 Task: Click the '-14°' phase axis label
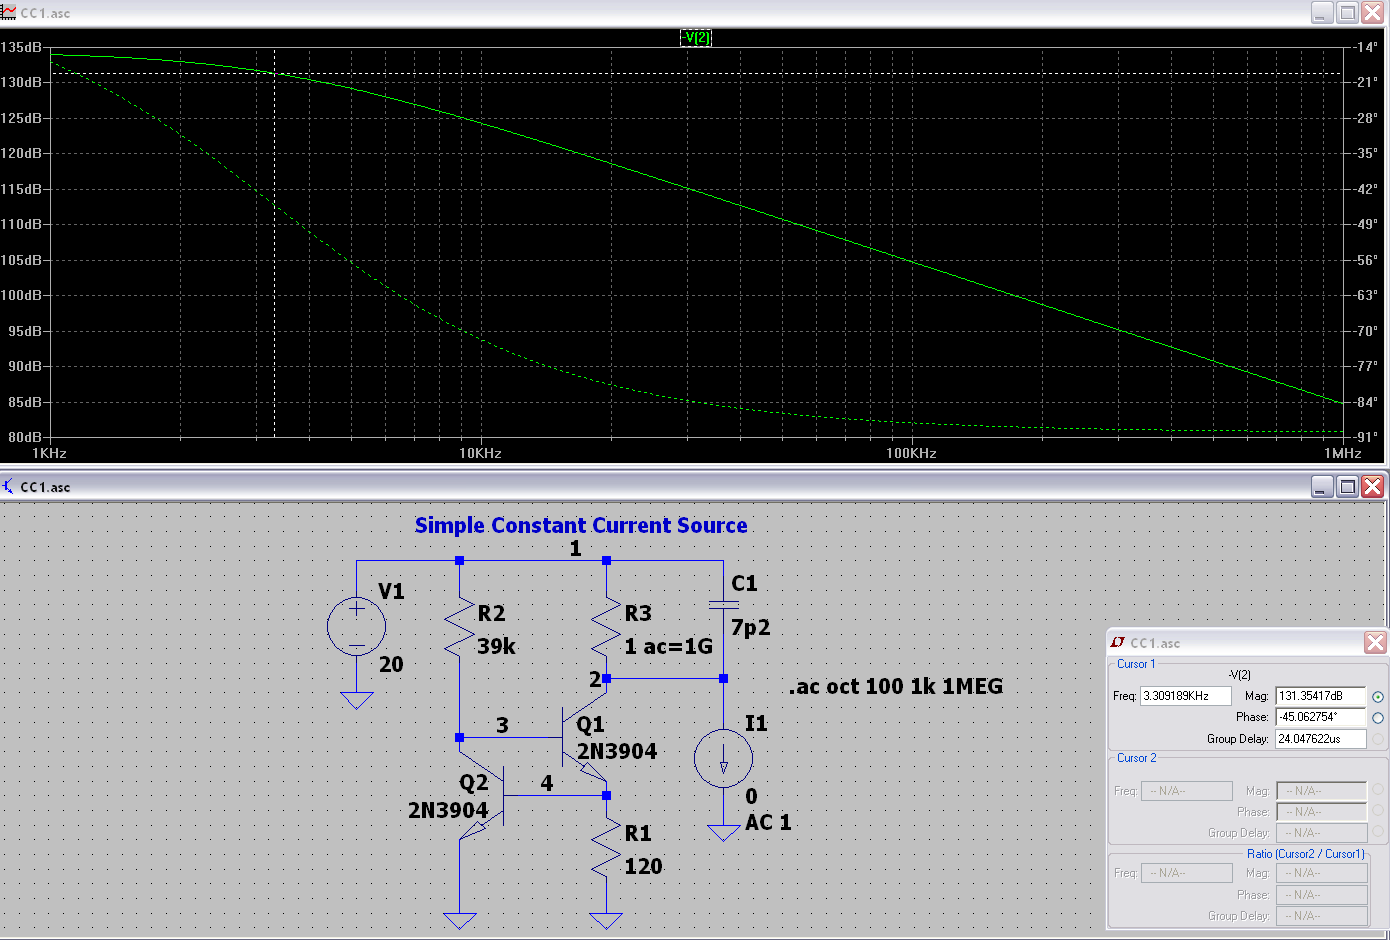[1366, 47]
